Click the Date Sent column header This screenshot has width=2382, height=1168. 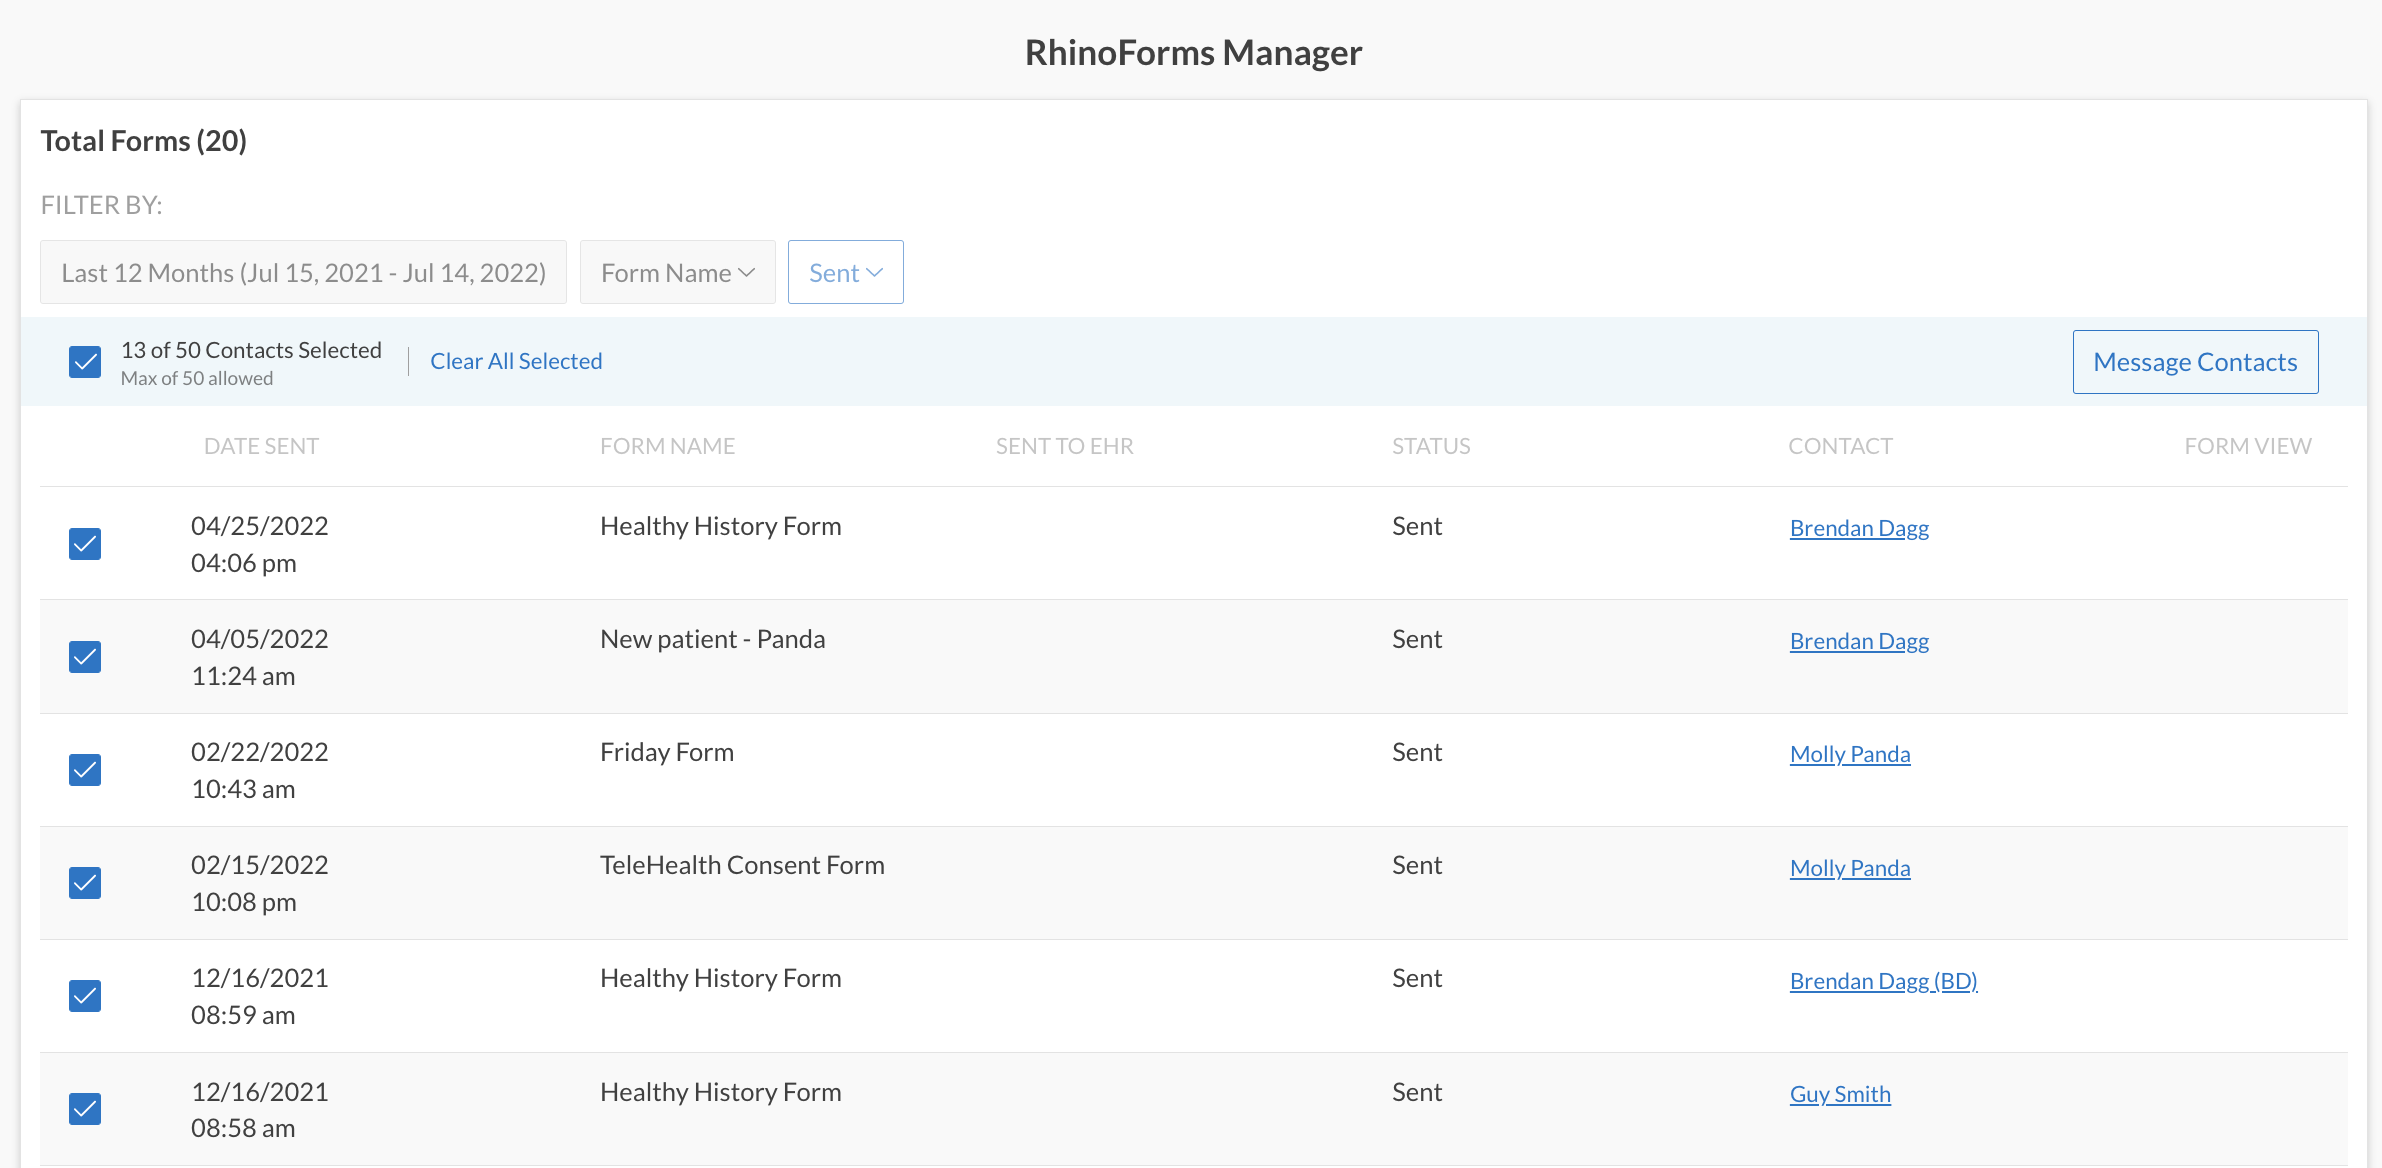point(261,446)
